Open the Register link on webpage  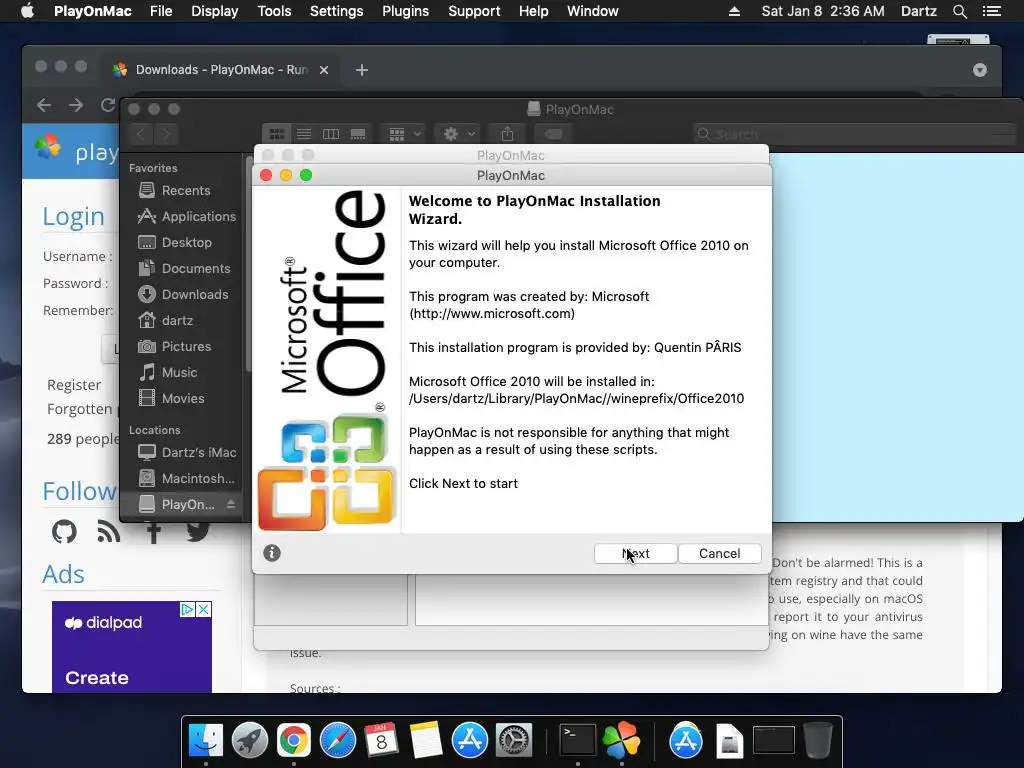(74, 385)
